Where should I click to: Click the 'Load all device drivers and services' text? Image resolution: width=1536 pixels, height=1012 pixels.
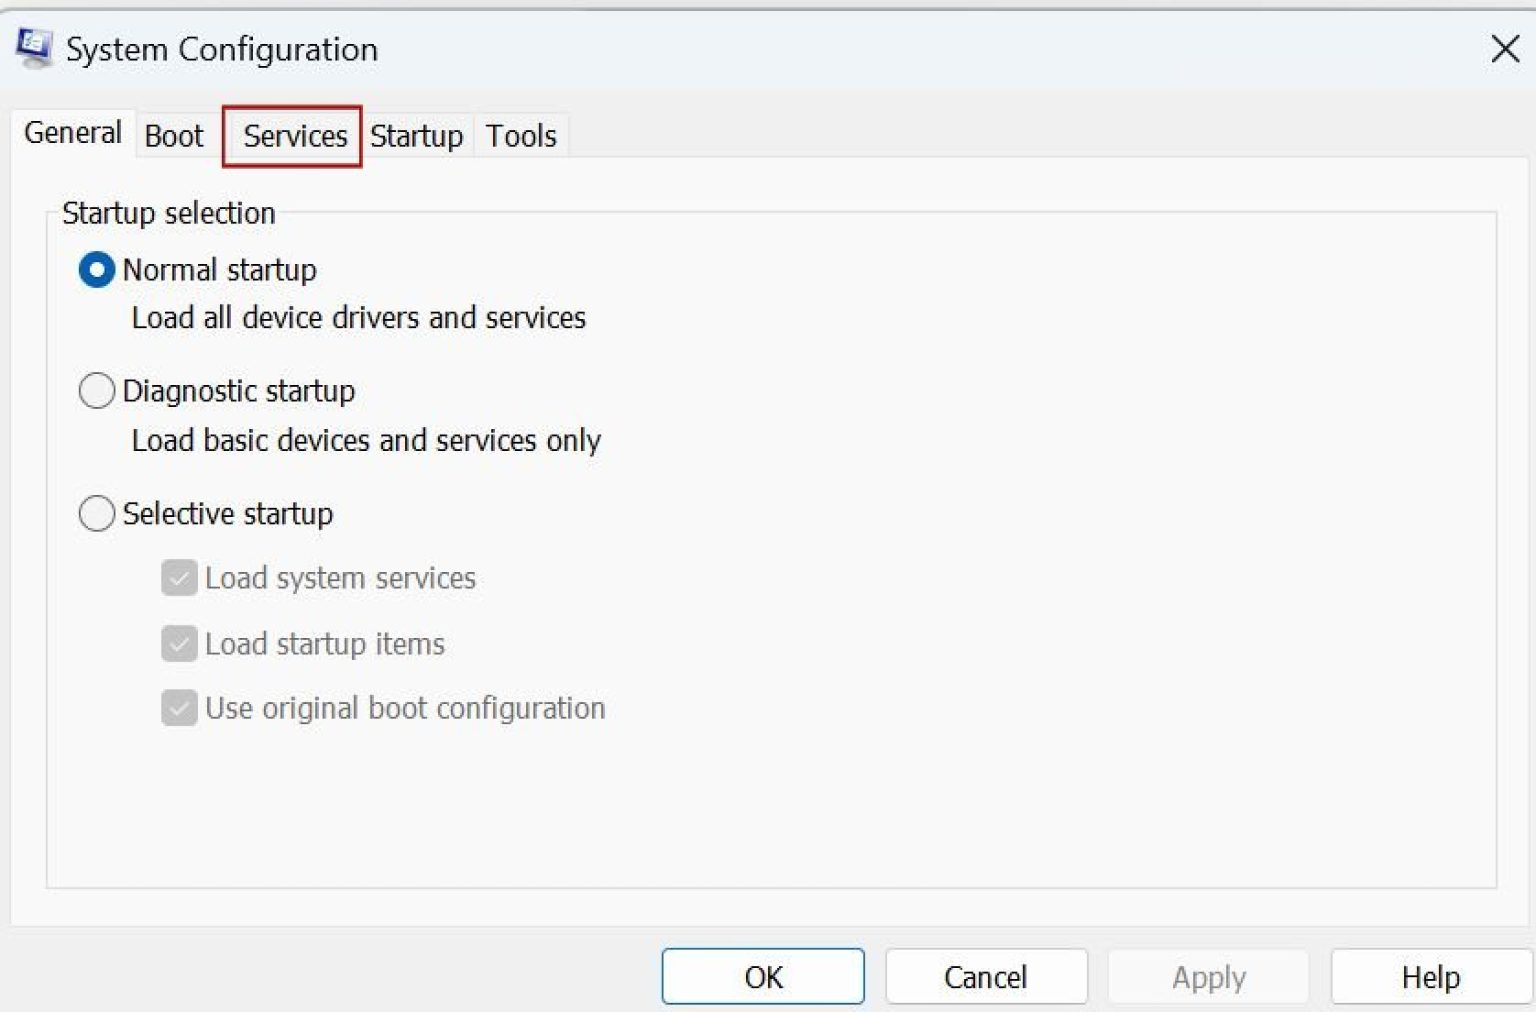pyautogui.click(x=358, y=318)
